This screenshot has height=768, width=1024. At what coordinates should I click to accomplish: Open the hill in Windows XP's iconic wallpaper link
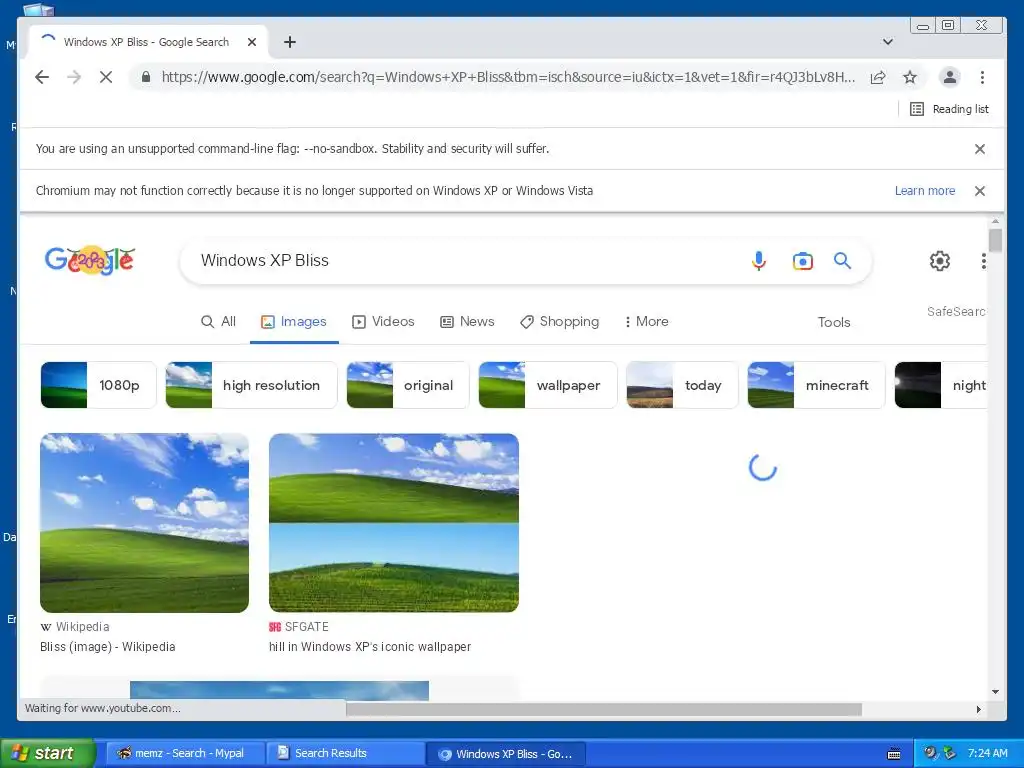[x=370, y=647]
